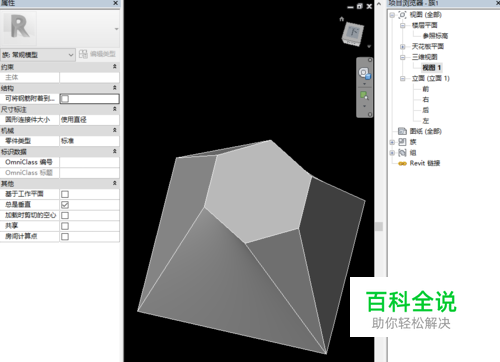
Task: Collapse the 楼层平面 tree node
Action: pyautogui.click(x=403, y=25)
